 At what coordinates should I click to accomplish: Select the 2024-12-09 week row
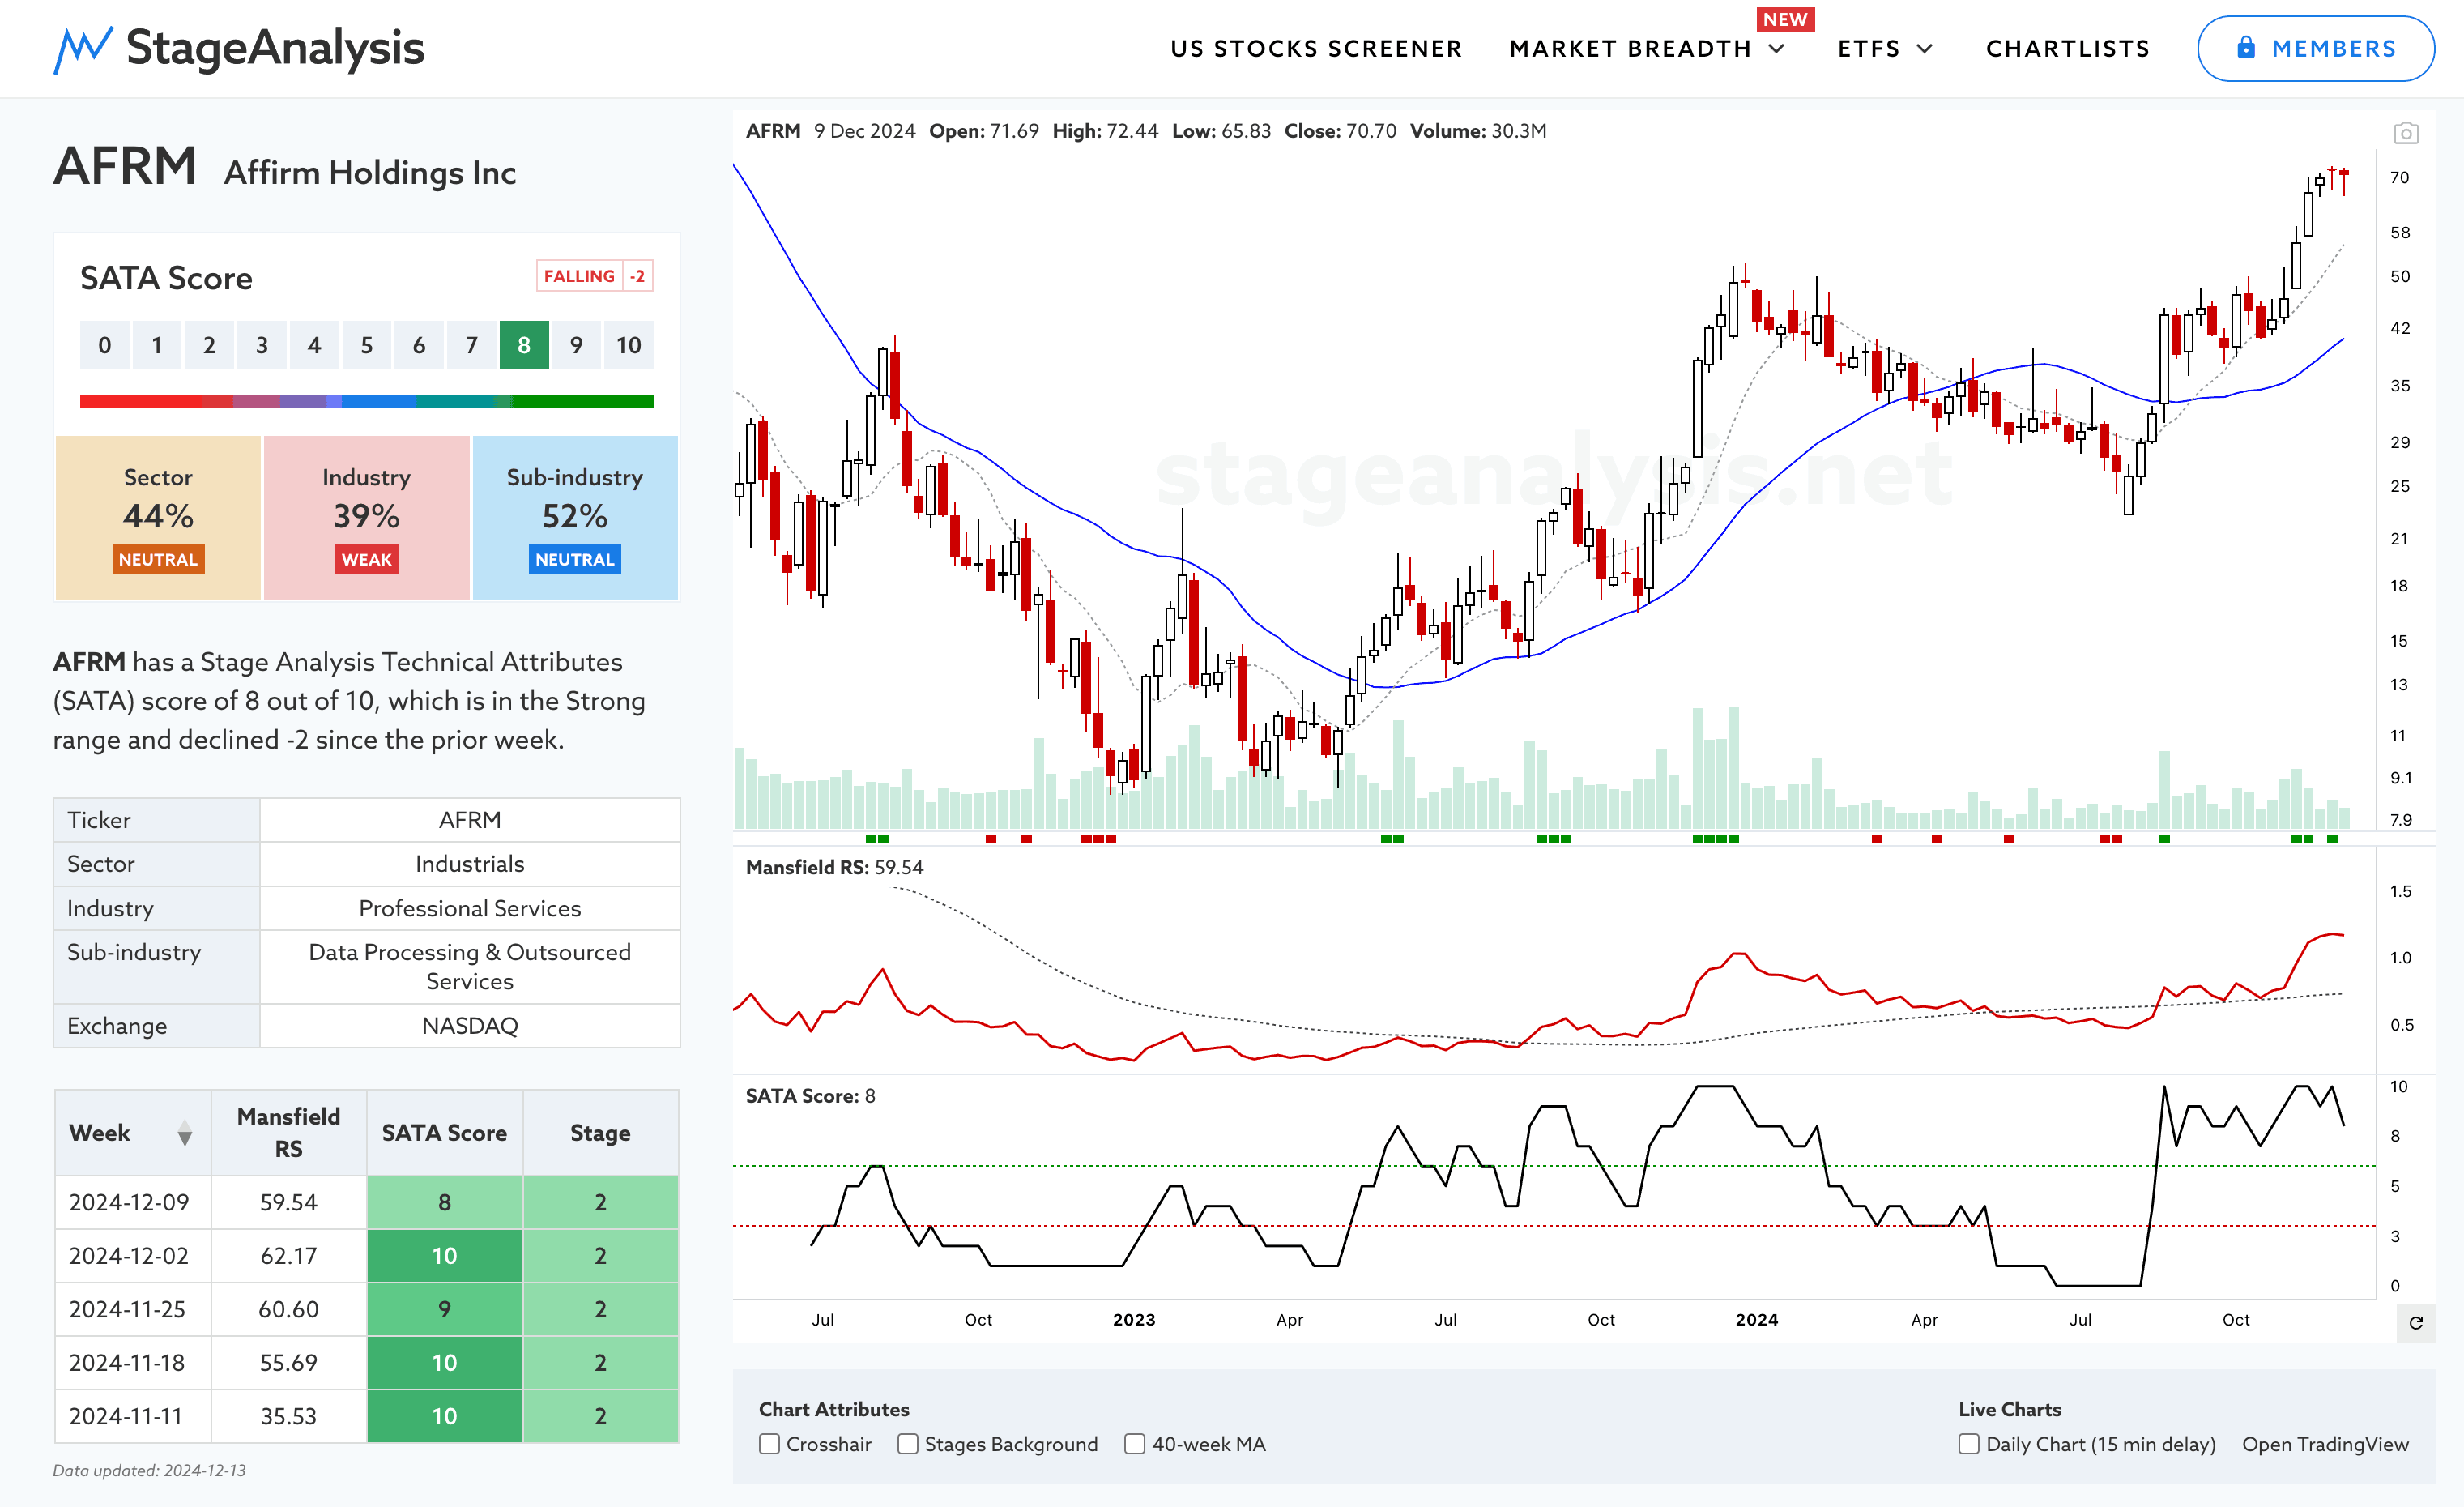tap(366, 1202)
